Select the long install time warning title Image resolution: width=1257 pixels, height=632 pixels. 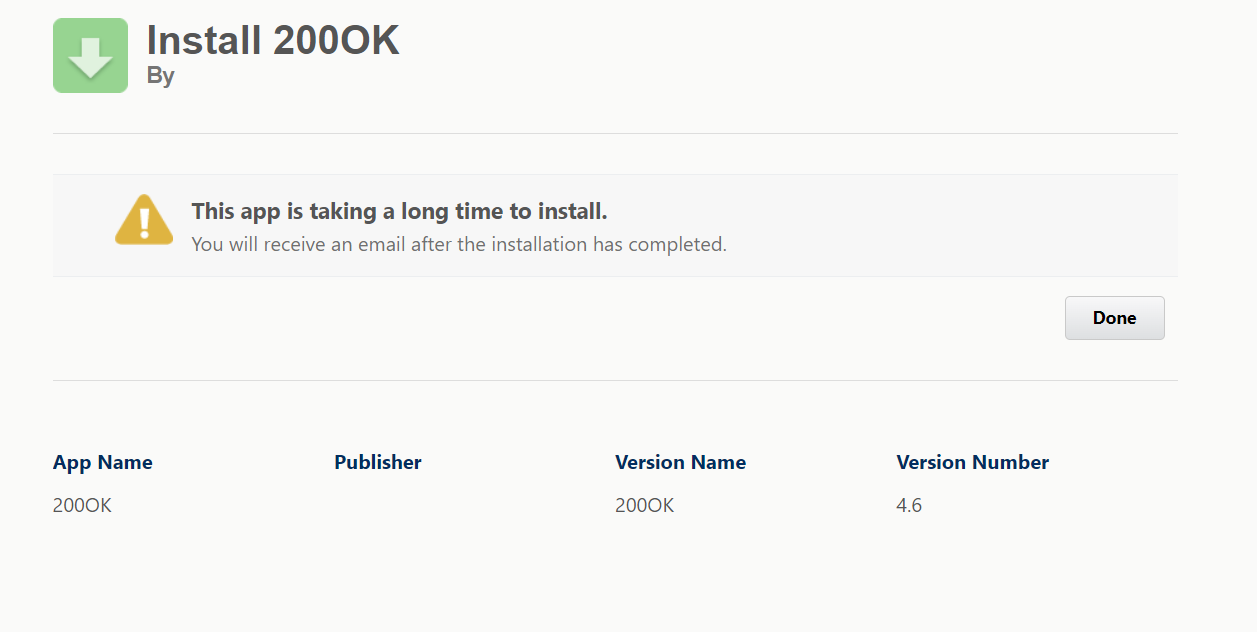pyautogui.click(x=399, y=211)
